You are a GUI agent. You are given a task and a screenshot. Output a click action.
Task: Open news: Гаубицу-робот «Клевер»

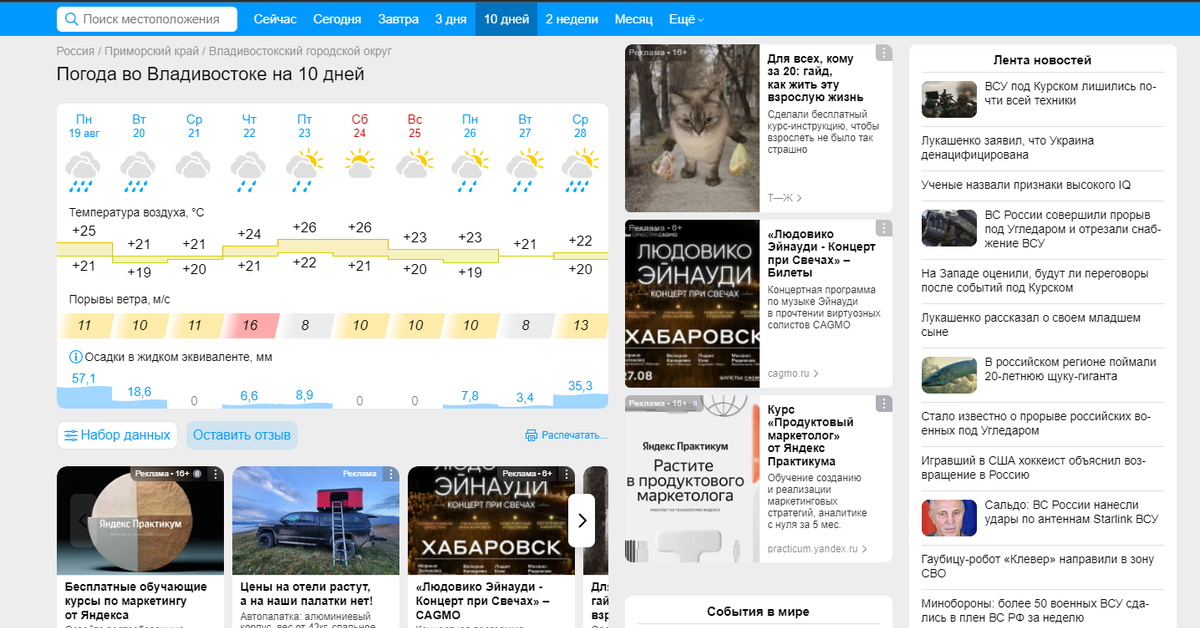[1037, 566]
